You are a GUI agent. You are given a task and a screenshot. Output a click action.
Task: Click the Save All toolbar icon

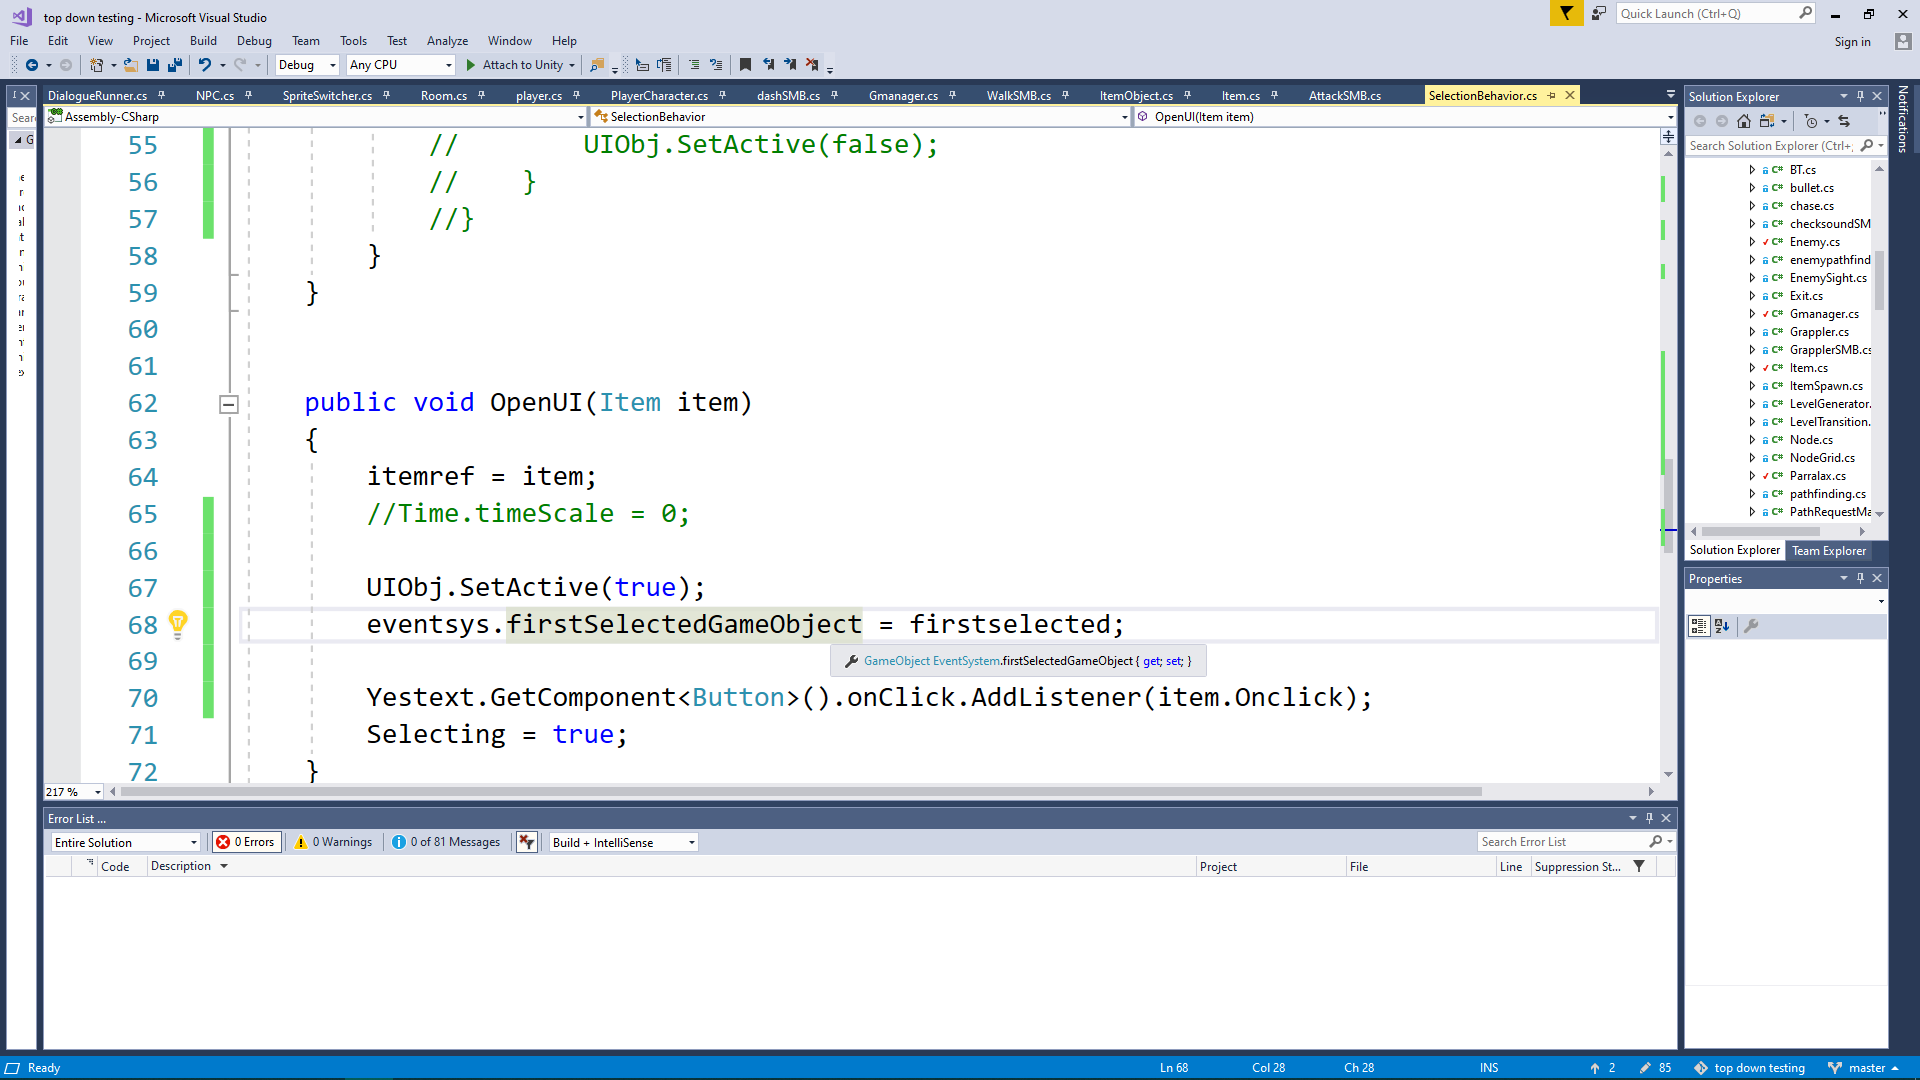175,65
